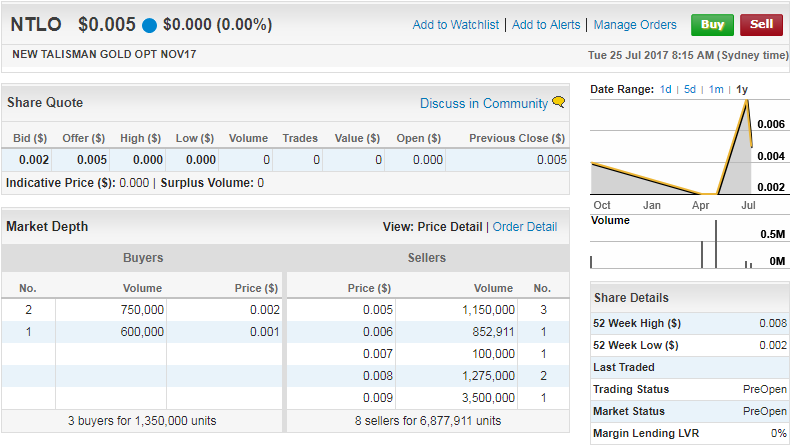Open Discuss in Community link
Viewport: 790px width, 446px height.
tap(484, 103)
